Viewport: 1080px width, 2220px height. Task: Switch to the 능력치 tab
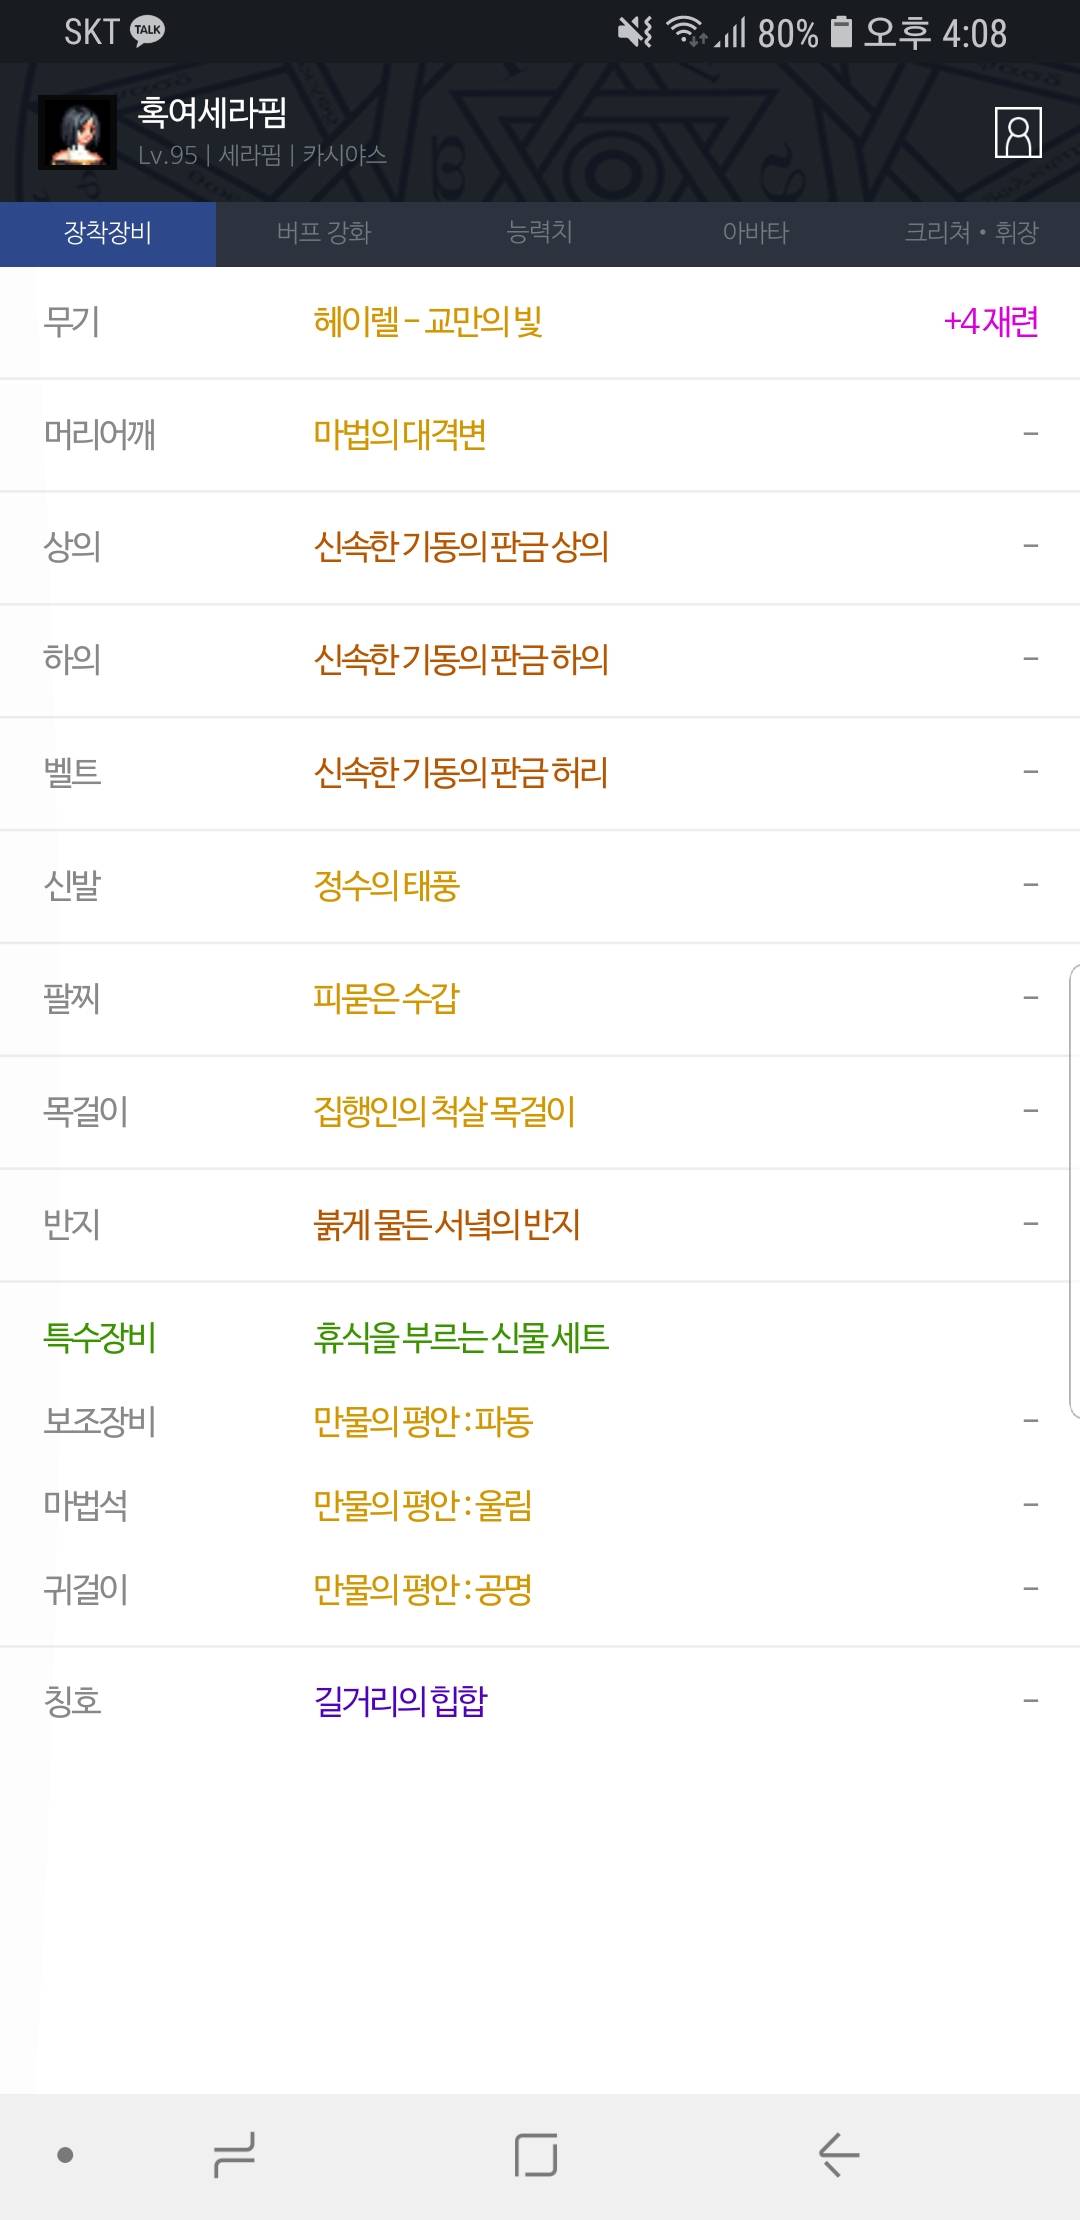click(540, 233)
